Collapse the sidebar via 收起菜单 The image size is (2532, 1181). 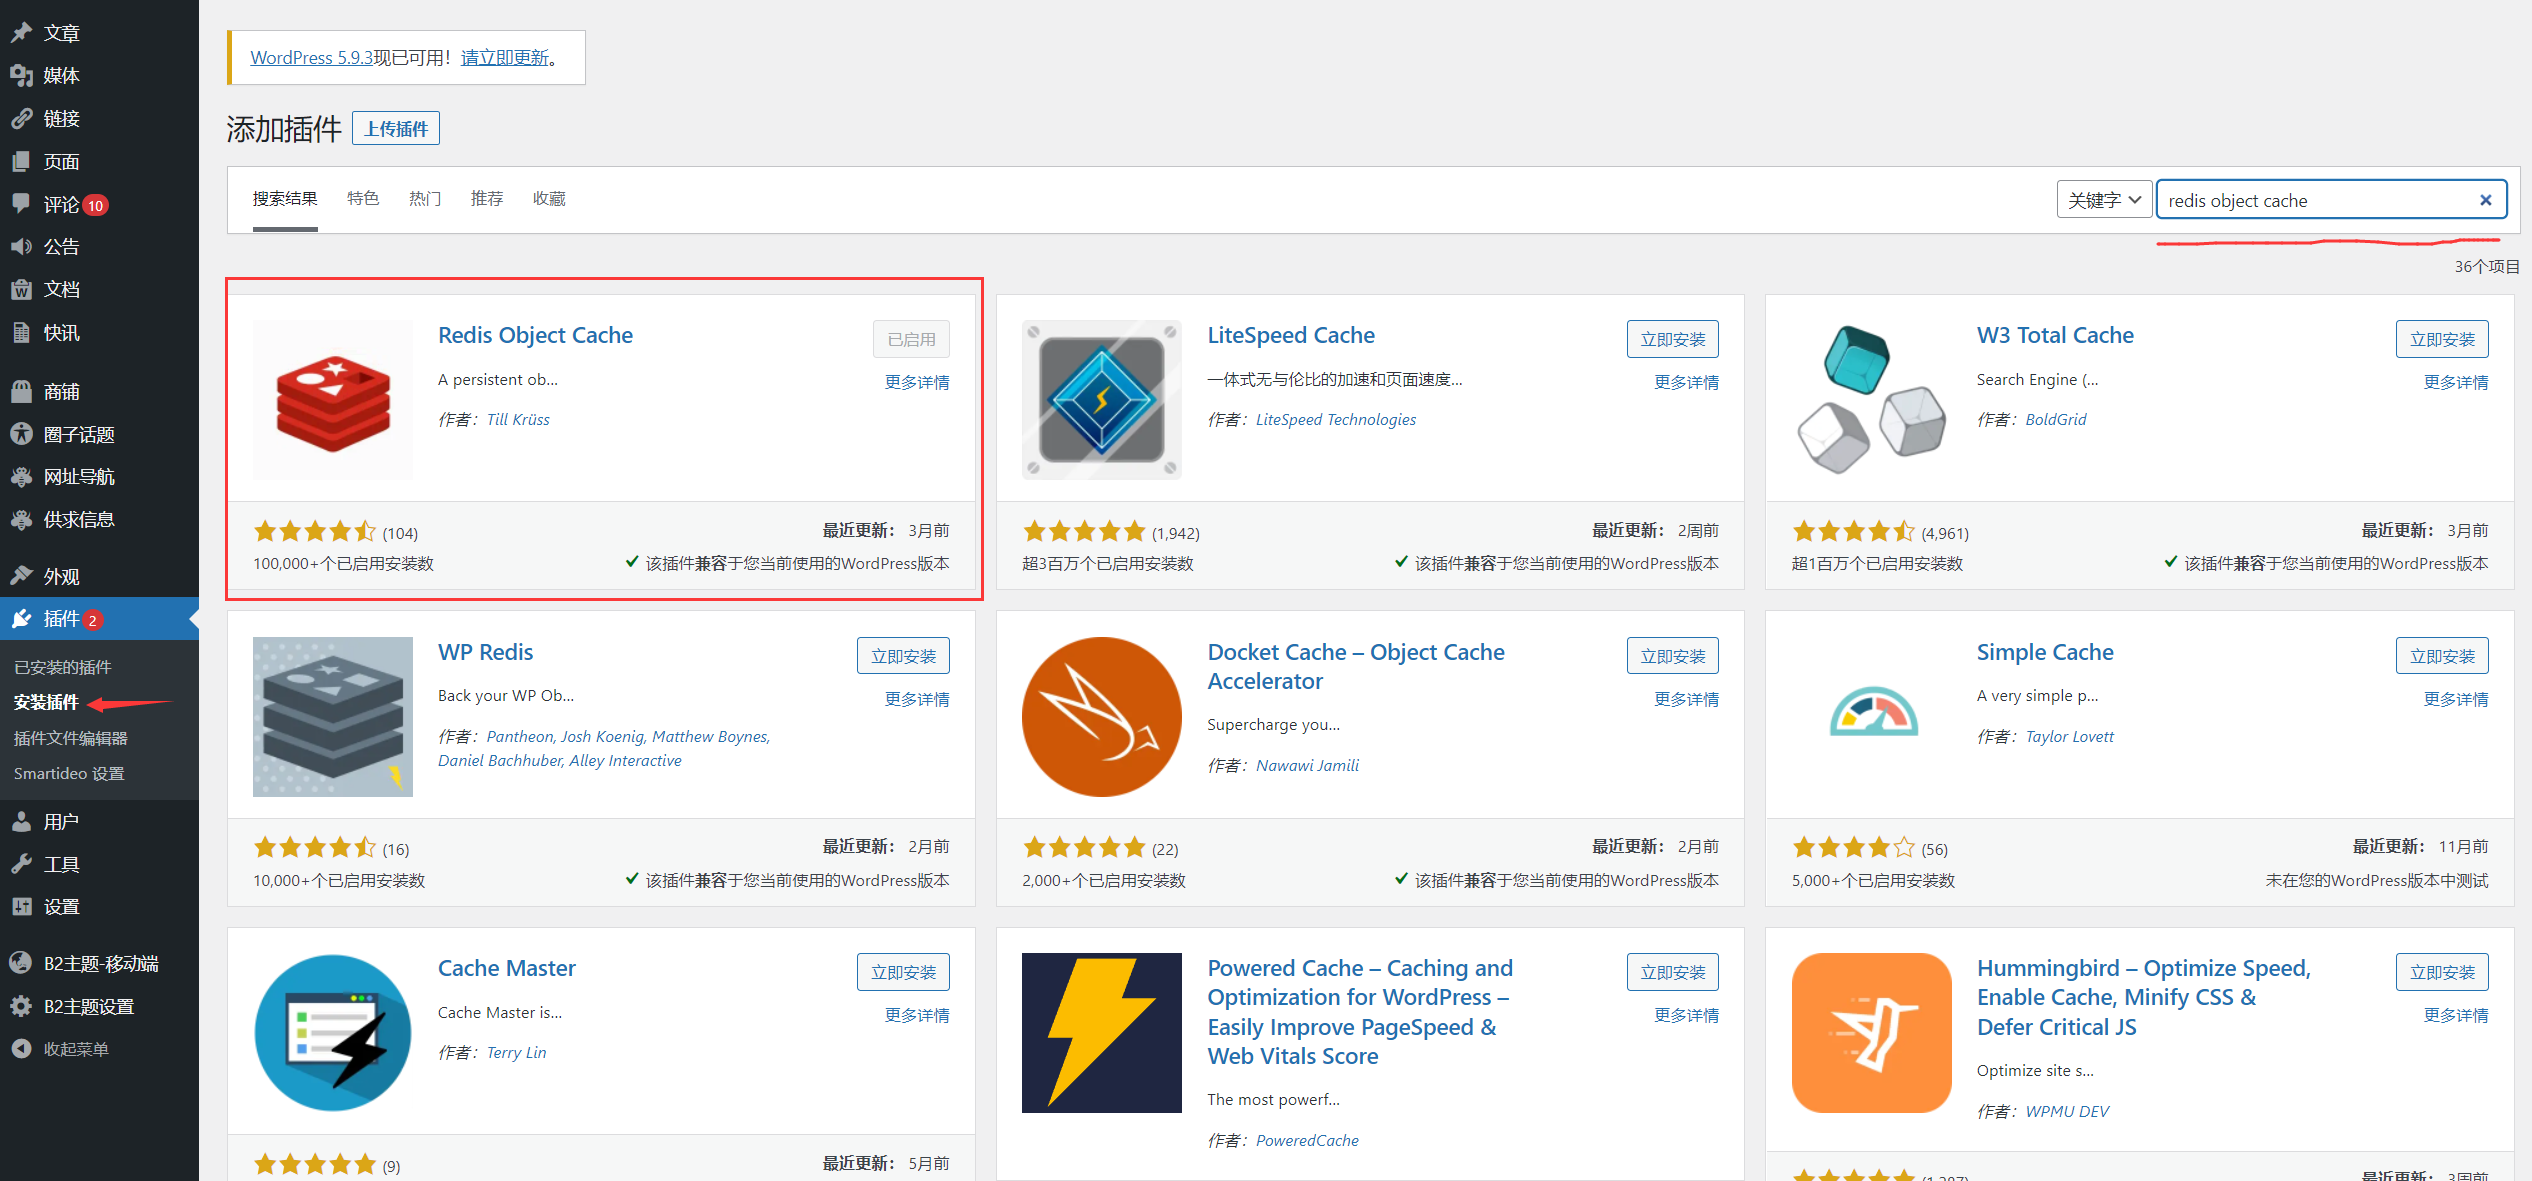pos(75,1049)
